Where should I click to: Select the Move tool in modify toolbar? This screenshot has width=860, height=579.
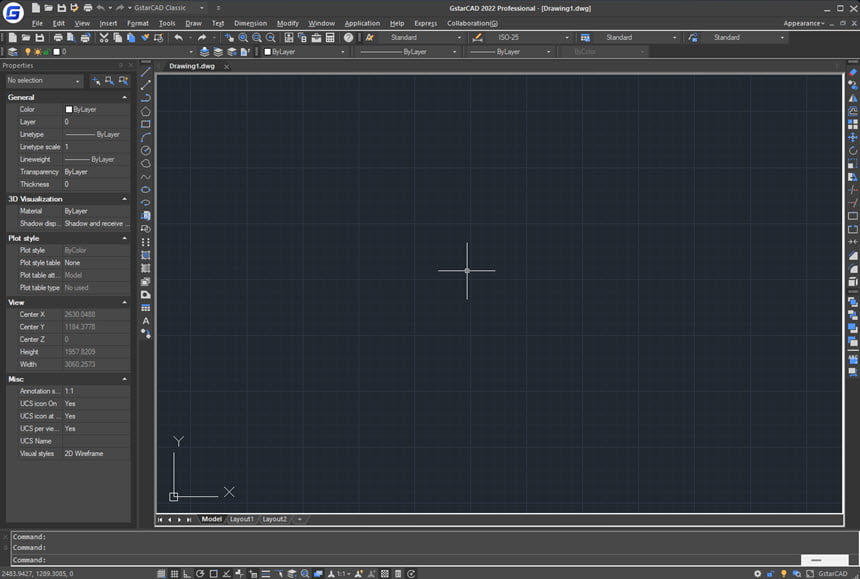[853, 138]
